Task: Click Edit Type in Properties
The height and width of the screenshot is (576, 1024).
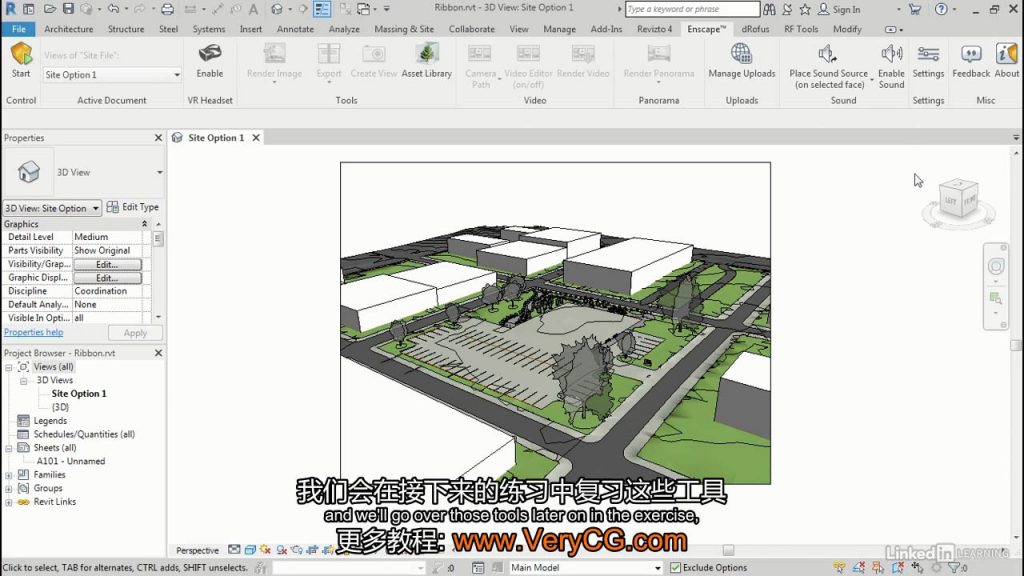Action: click(x=133, y=207)
